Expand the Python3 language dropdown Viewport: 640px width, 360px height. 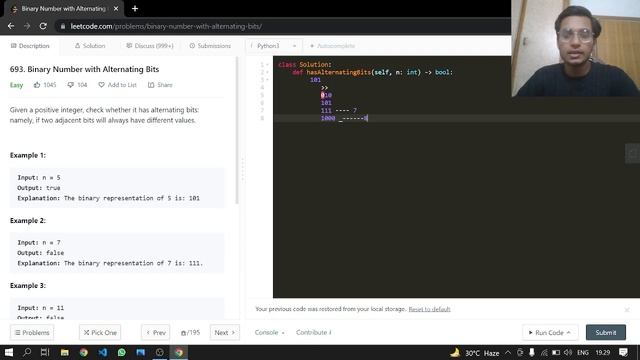coord(274,46)
